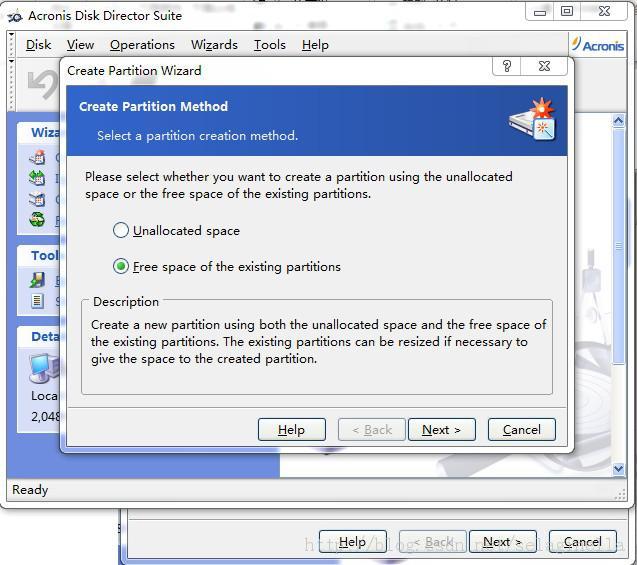Click Cancel in the background window at bottom

[x=583, y=541]
